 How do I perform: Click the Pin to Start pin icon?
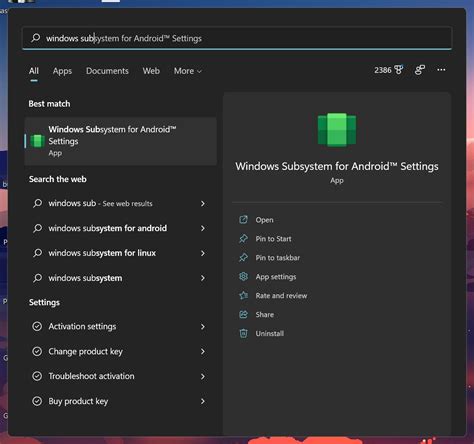[243, 239]
